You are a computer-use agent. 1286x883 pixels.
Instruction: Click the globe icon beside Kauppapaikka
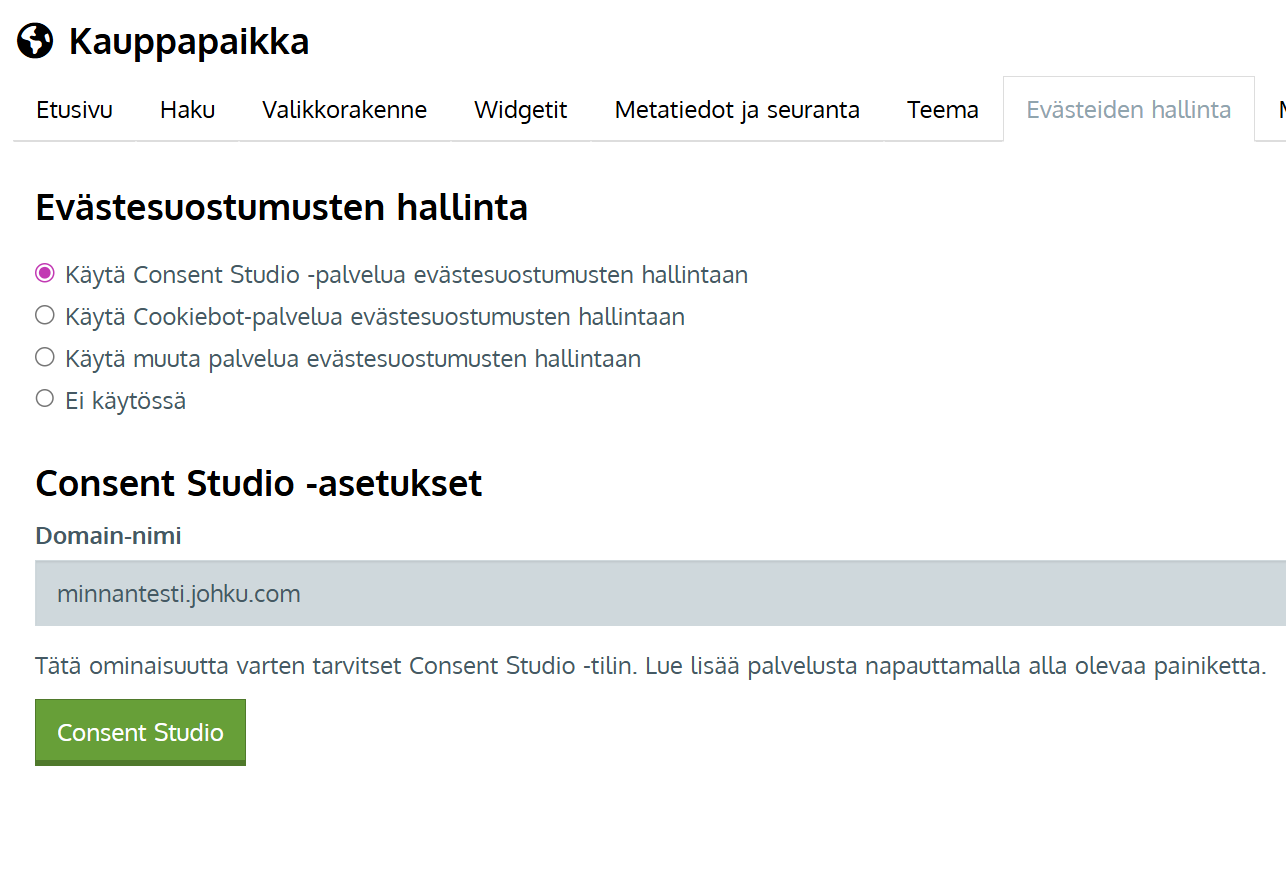tap(35, 41)
